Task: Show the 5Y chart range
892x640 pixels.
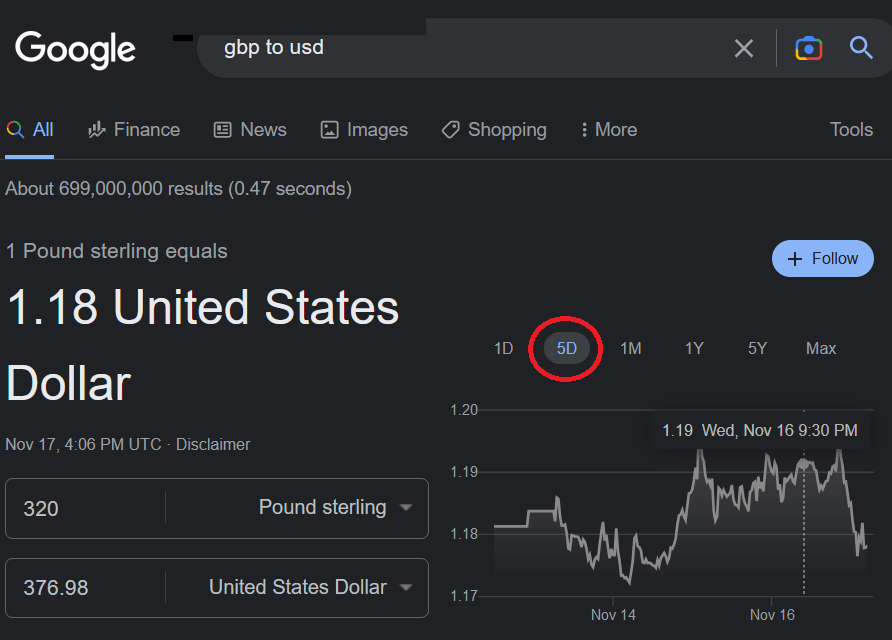Action: (757, 349)
